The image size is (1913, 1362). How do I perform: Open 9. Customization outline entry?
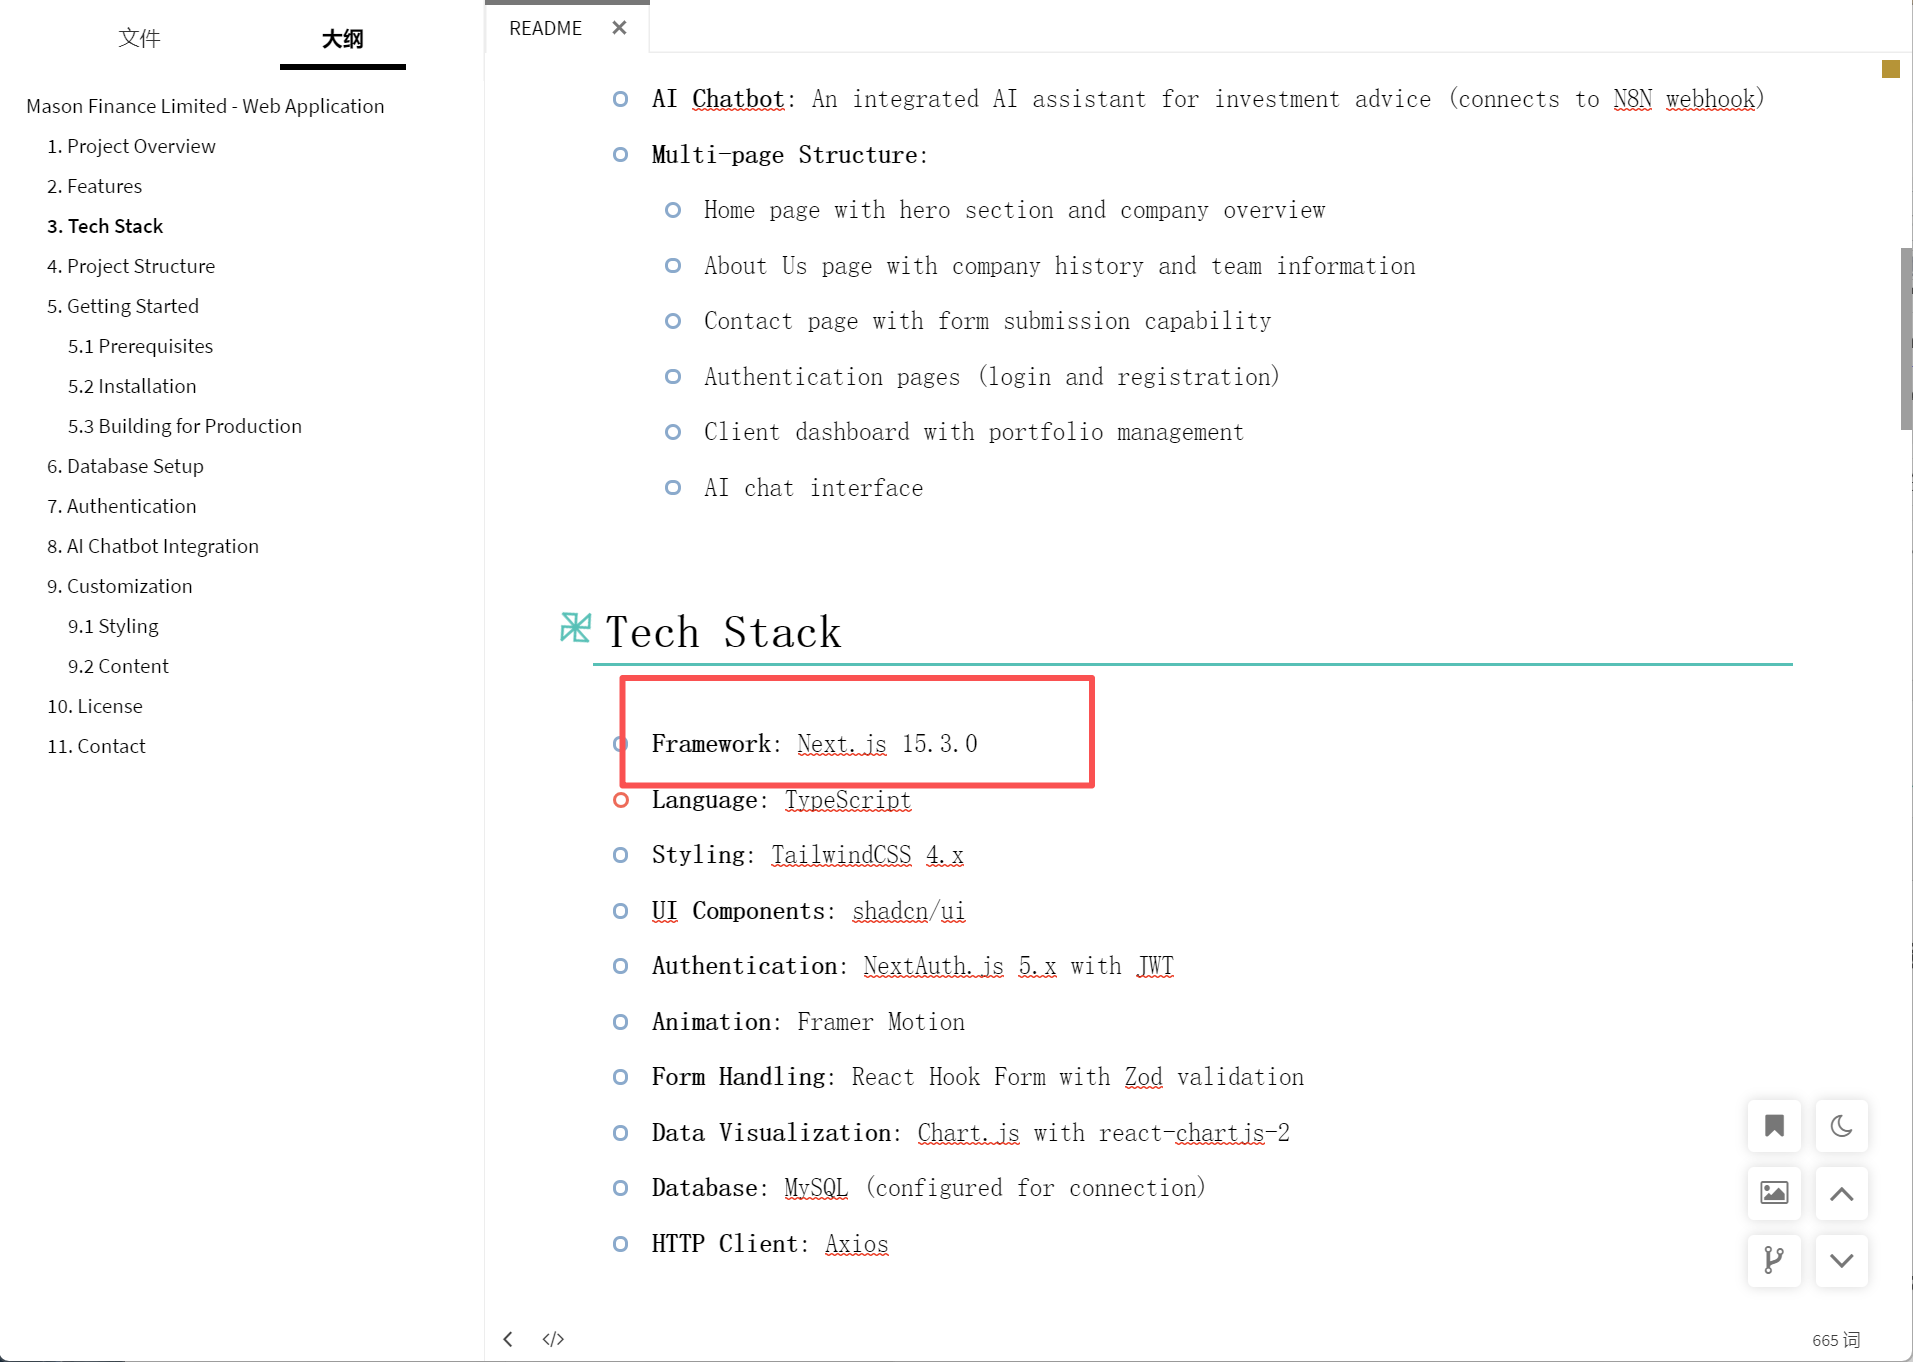pos(120,586)
